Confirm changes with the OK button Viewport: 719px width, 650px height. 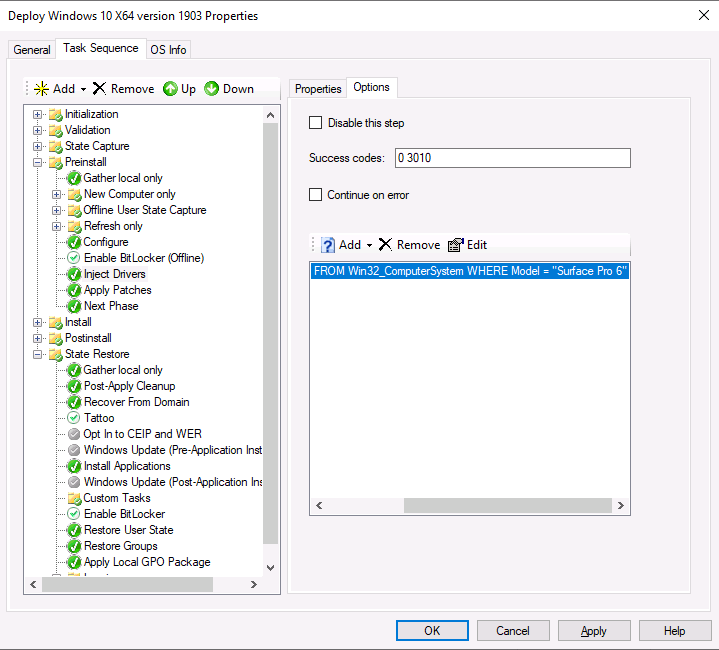(432, 631)
